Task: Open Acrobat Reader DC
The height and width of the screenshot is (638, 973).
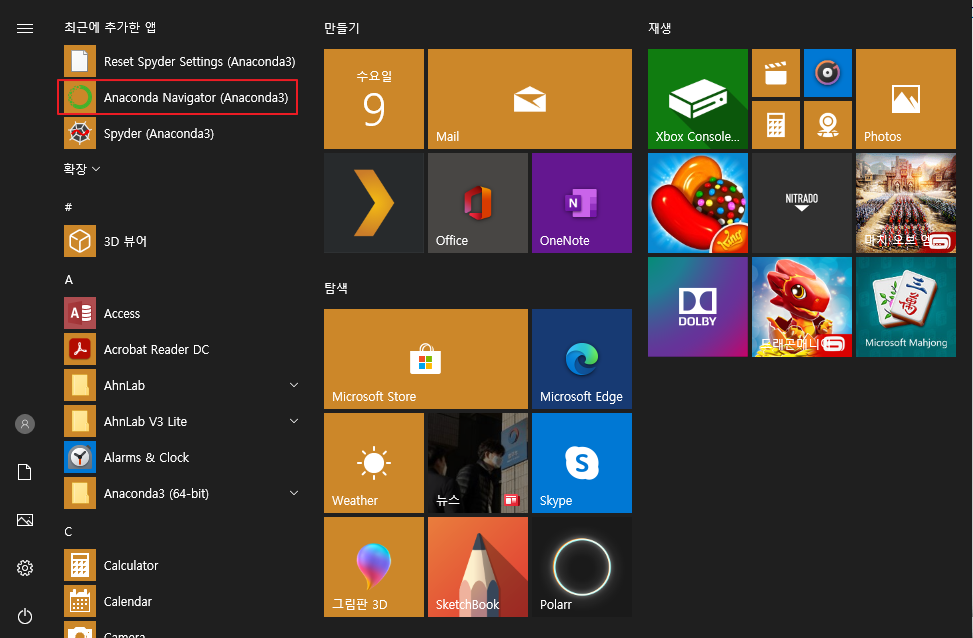Action: coord(181,349)
